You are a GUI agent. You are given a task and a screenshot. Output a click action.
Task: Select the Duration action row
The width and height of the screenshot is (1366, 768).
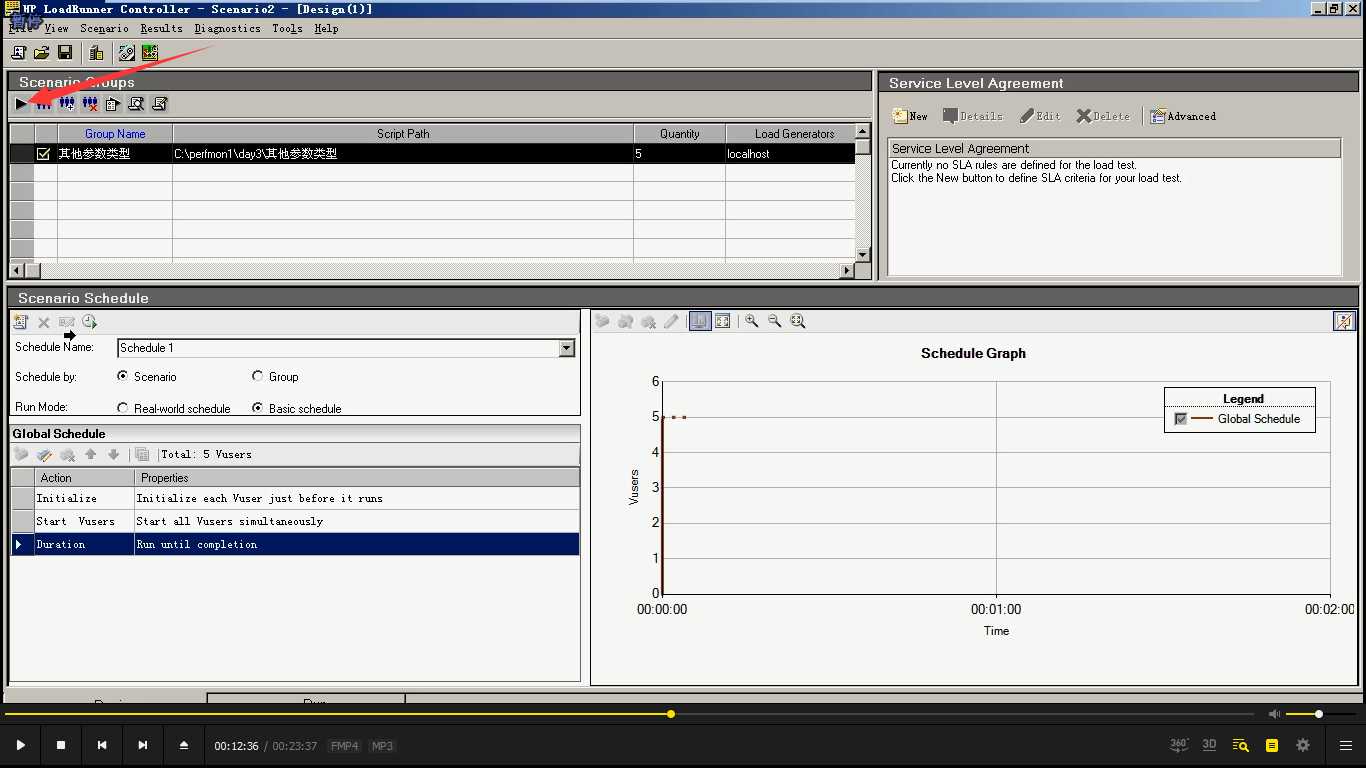click(295, 544)
